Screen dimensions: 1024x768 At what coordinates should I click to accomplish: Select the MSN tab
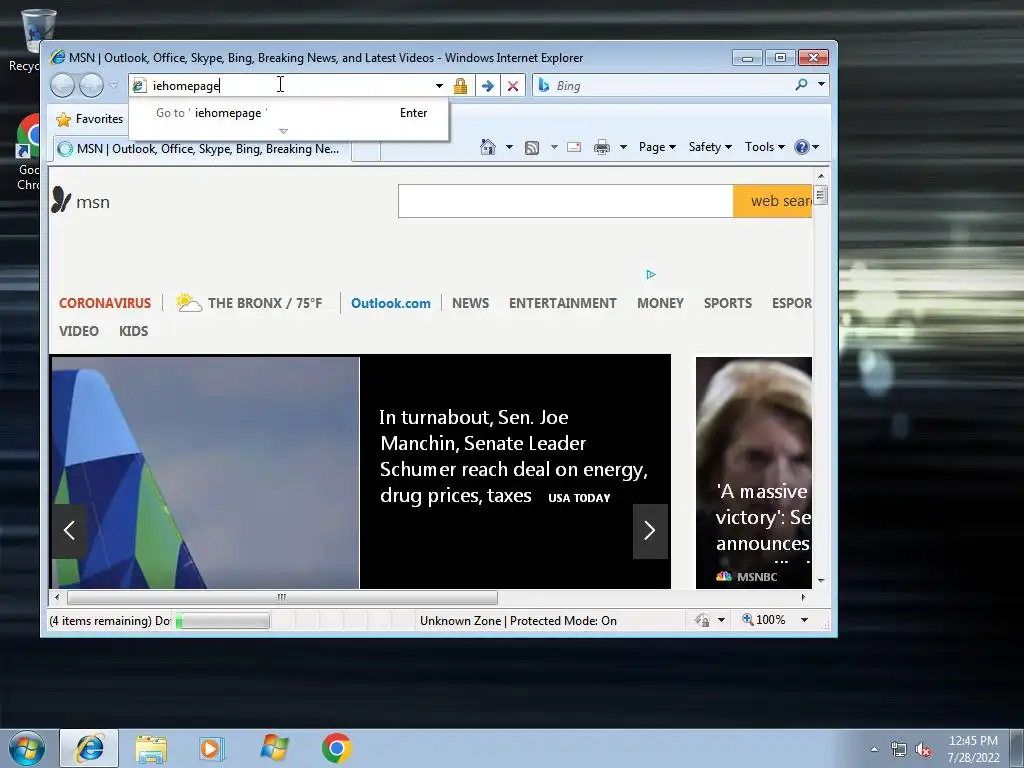coord(202,149)
